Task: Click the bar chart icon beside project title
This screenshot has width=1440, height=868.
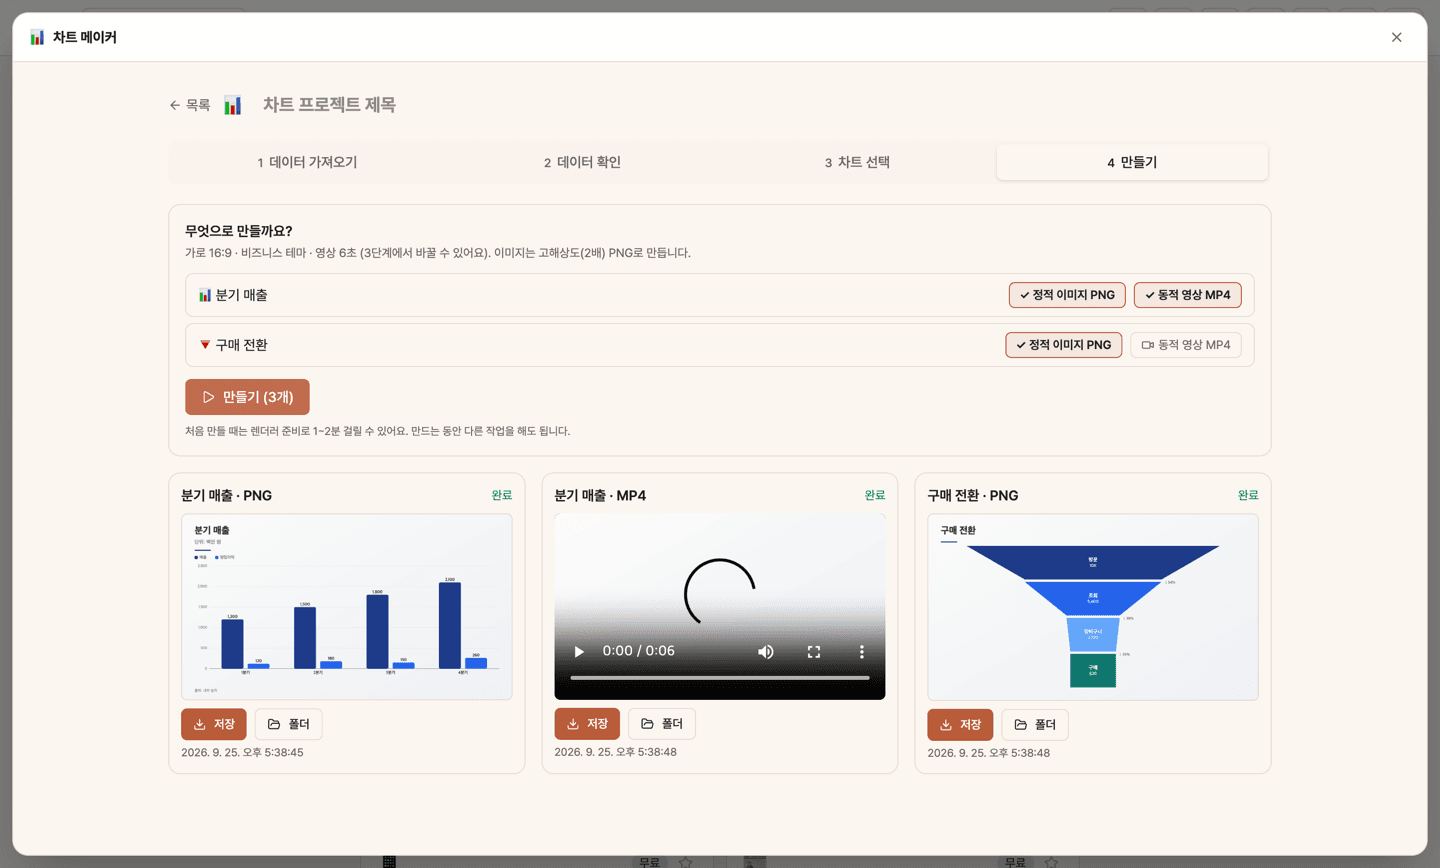Action: pyautogui.click(x=232, y=105)
